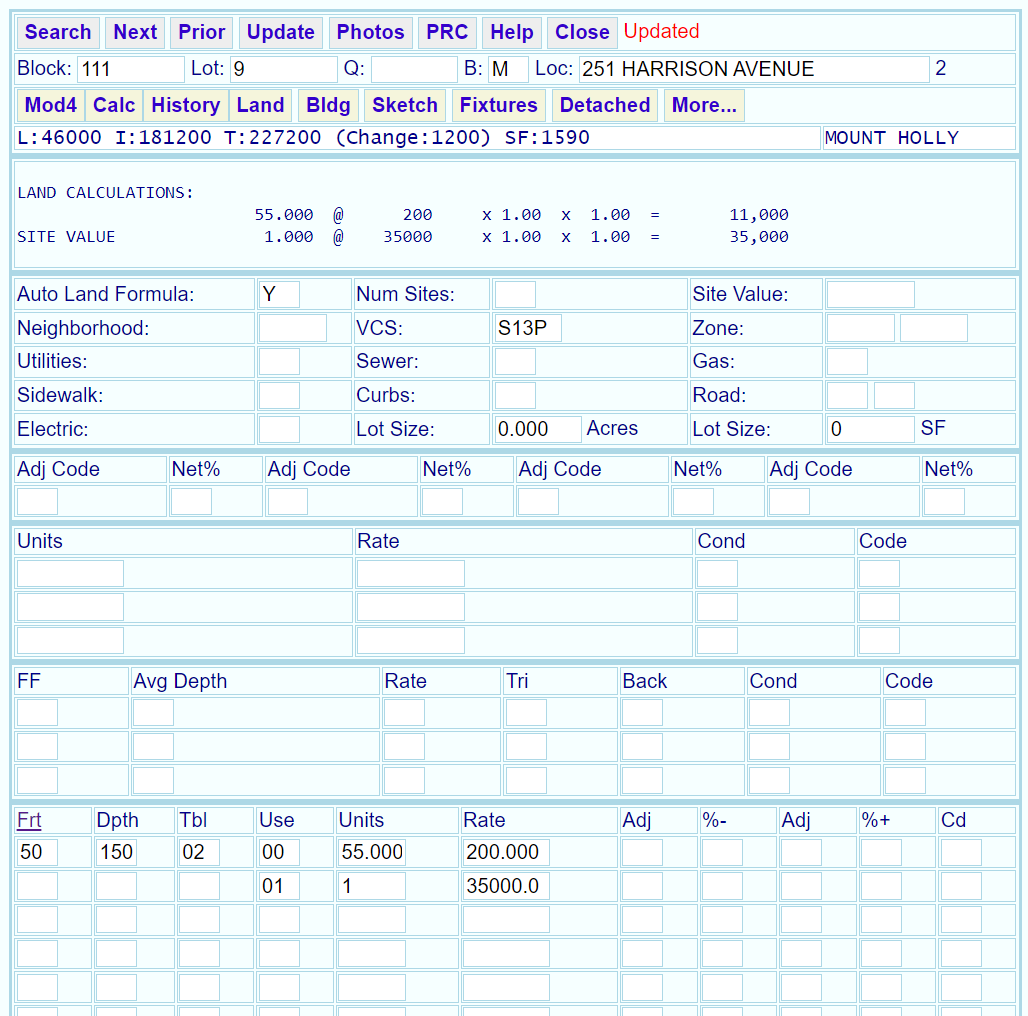Viewport: 1028px width, 1016px height.
Task: Focus the Q qualifier input field
Action: 414,69
